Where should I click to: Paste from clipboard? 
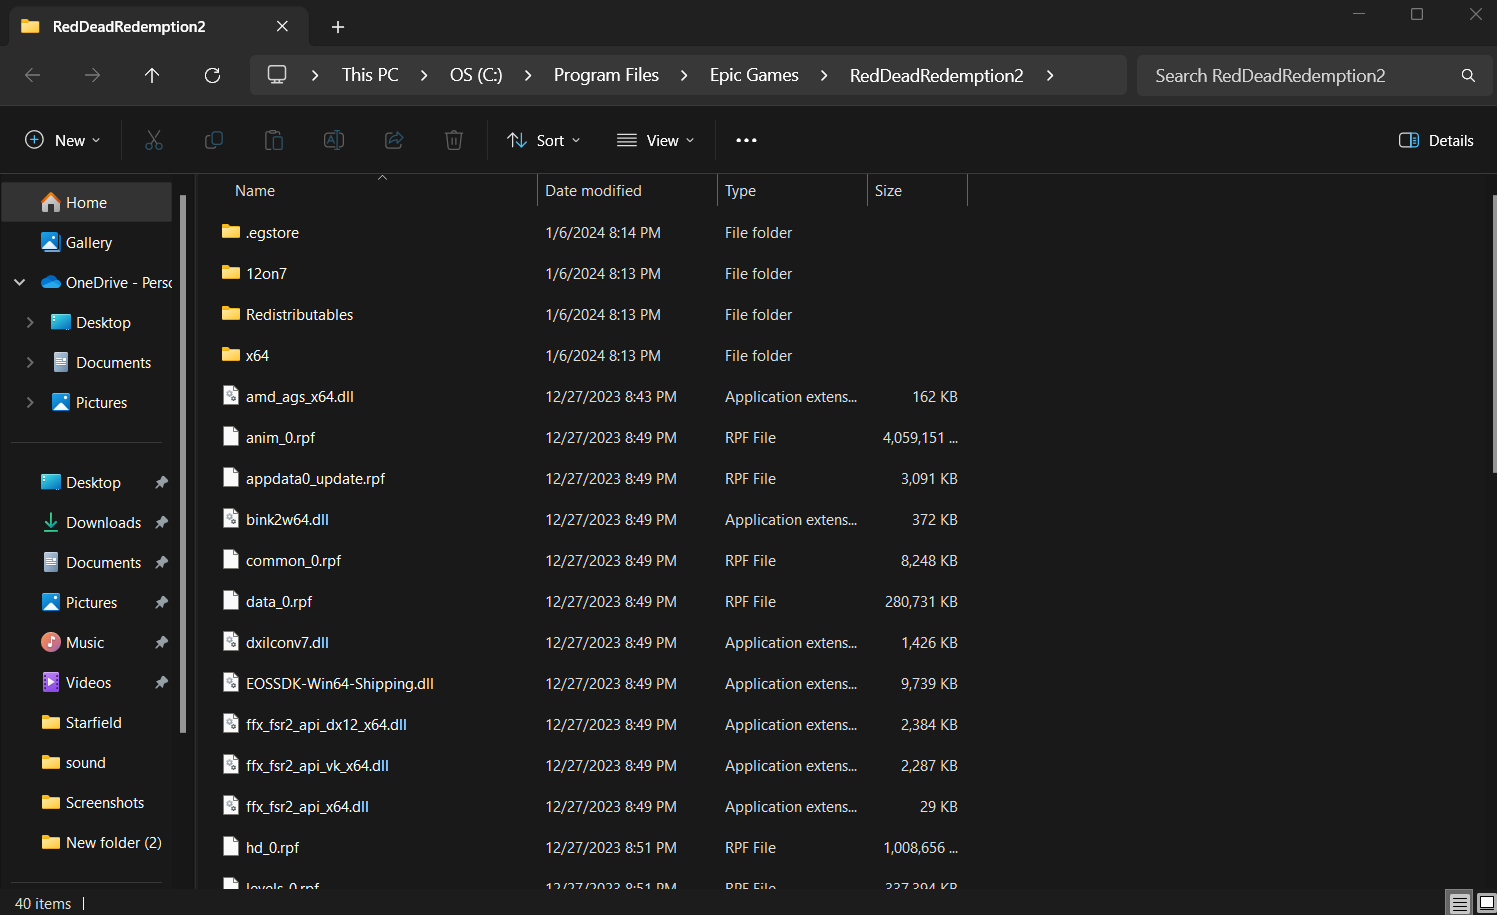pyautogui.click(x=274, y=140)
